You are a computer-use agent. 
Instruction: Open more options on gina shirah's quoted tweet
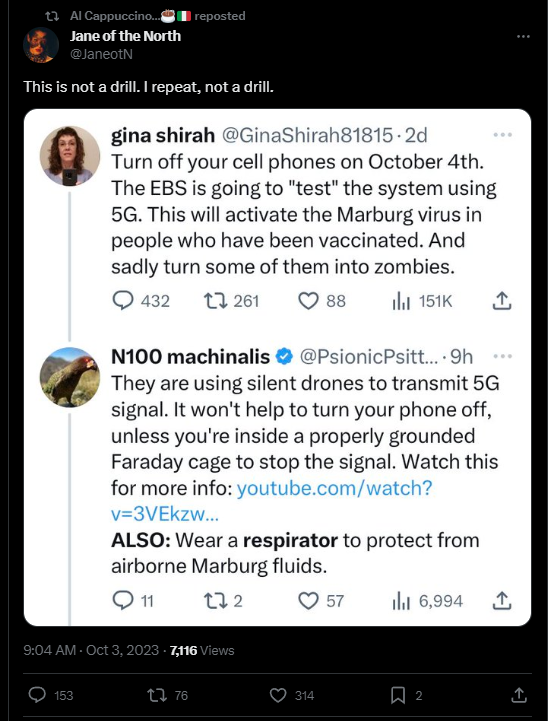pos(502,135)
